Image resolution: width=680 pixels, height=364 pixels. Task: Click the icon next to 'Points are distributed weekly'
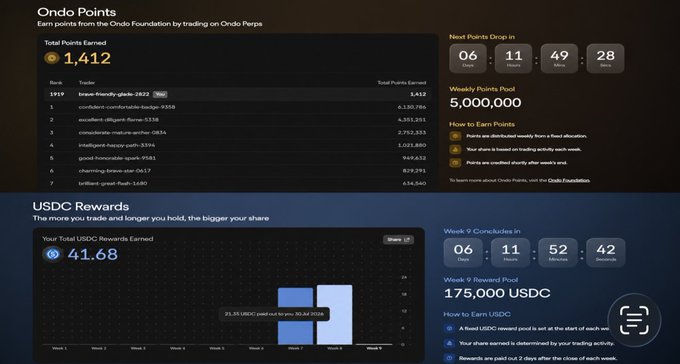455,136
